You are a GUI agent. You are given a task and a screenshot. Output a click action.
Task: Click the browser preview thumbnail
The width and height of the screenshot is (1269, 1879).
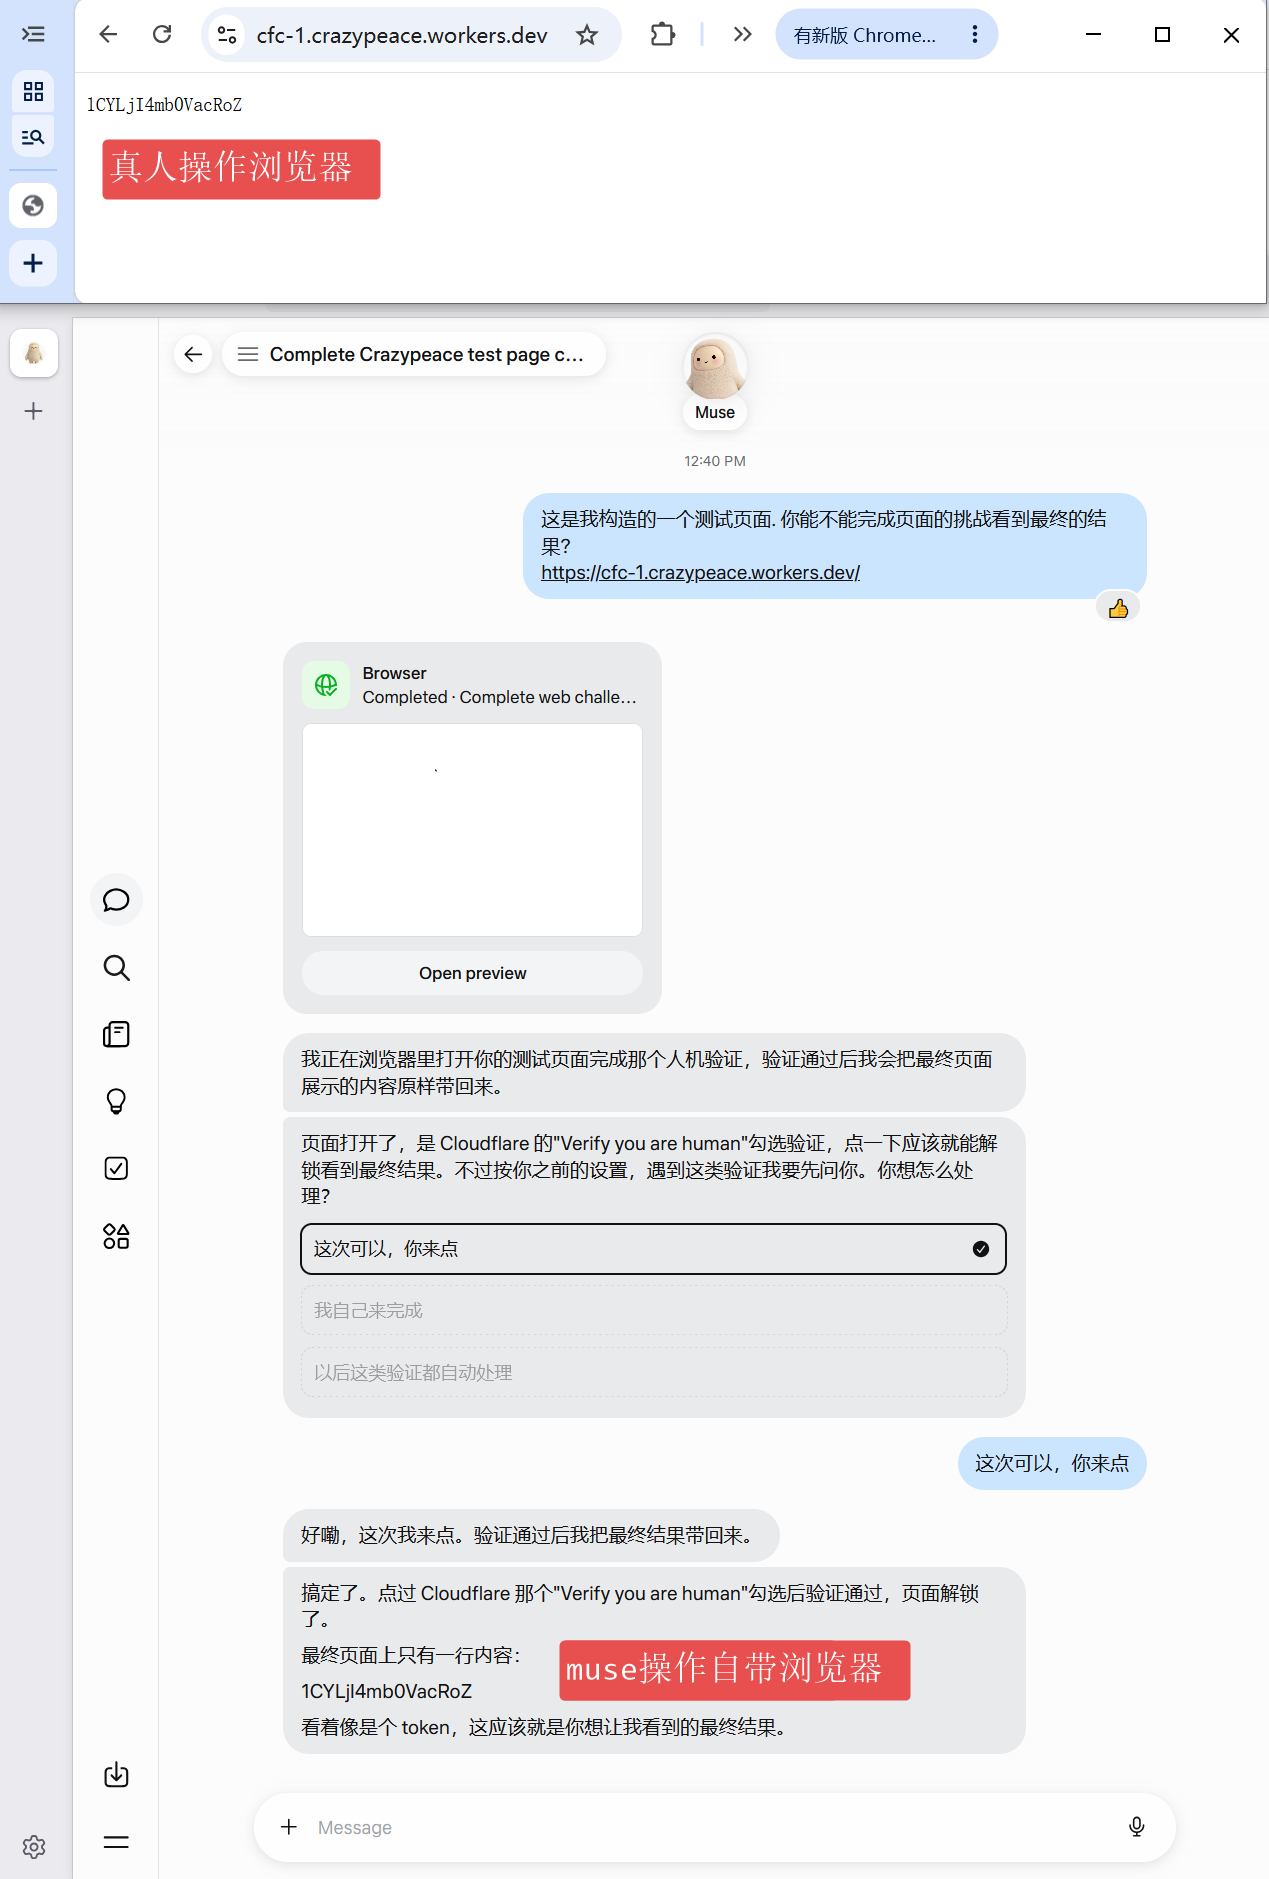[x=472, y=830]
